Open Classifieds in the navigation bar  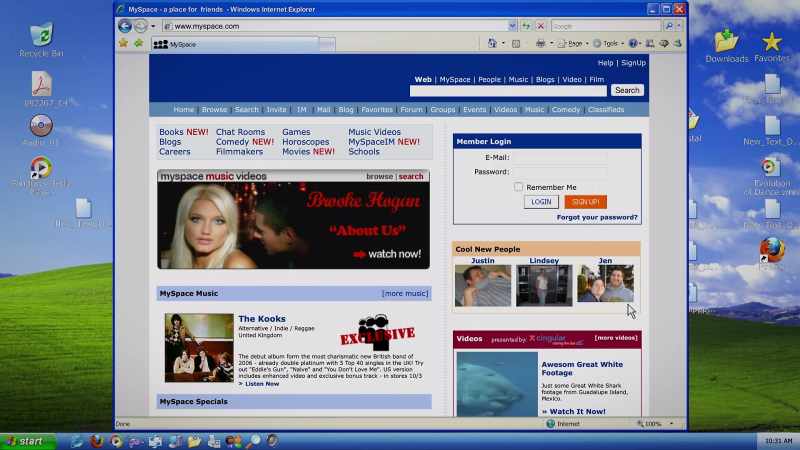pyautogui.click(x=606, y=110)
